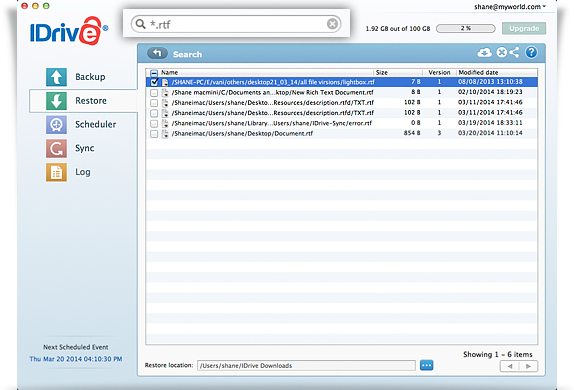
Task: Go to next results page
Action: pos(528,366)
